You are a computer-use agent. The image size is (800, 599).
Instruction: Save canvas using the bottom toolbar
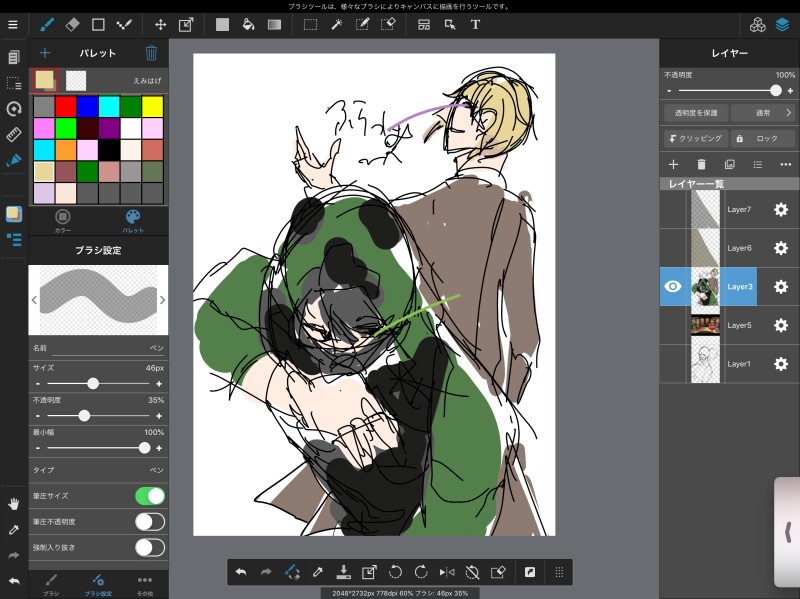(343, 572)
